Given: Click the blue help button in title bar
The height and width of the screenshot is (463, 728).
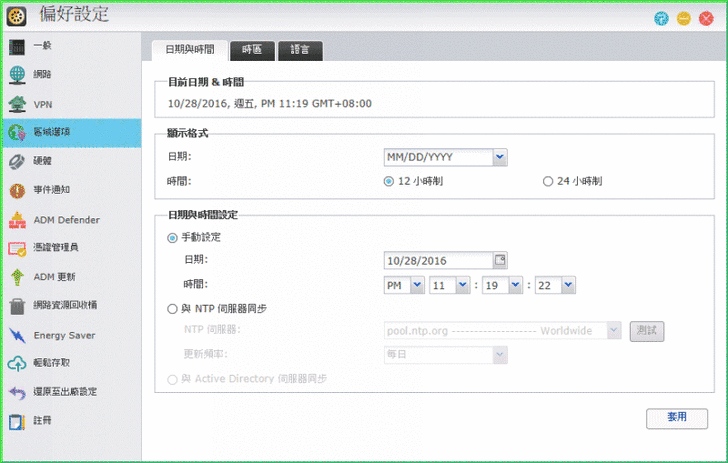Looking at the screenshot, I should 661,19.
